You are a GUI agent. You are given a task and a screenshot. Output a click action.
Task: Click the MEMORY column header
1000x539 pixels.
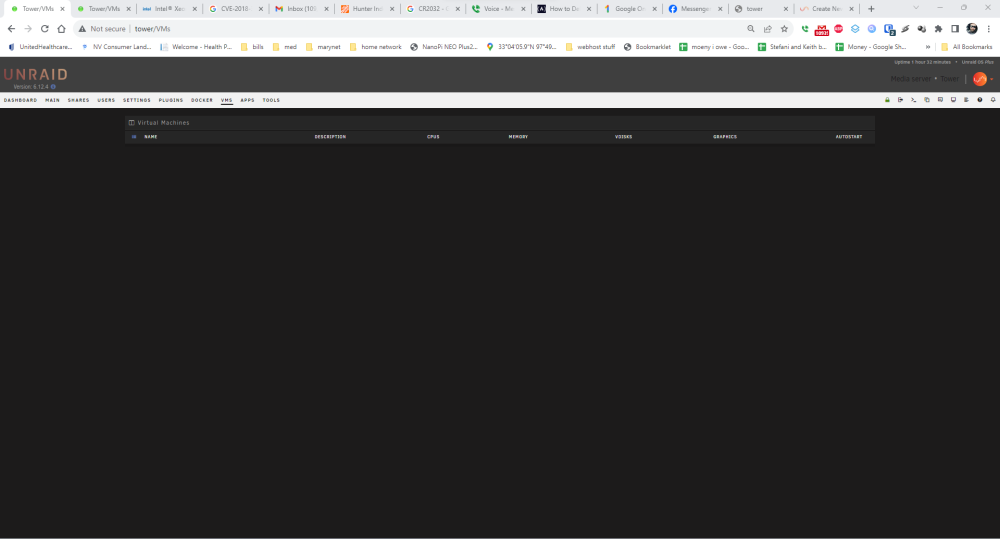518,137
